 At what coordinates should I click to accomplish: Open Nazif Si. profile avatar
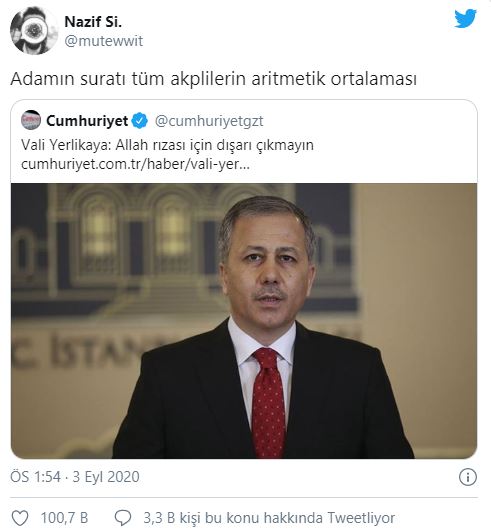[x=34, y=31]
